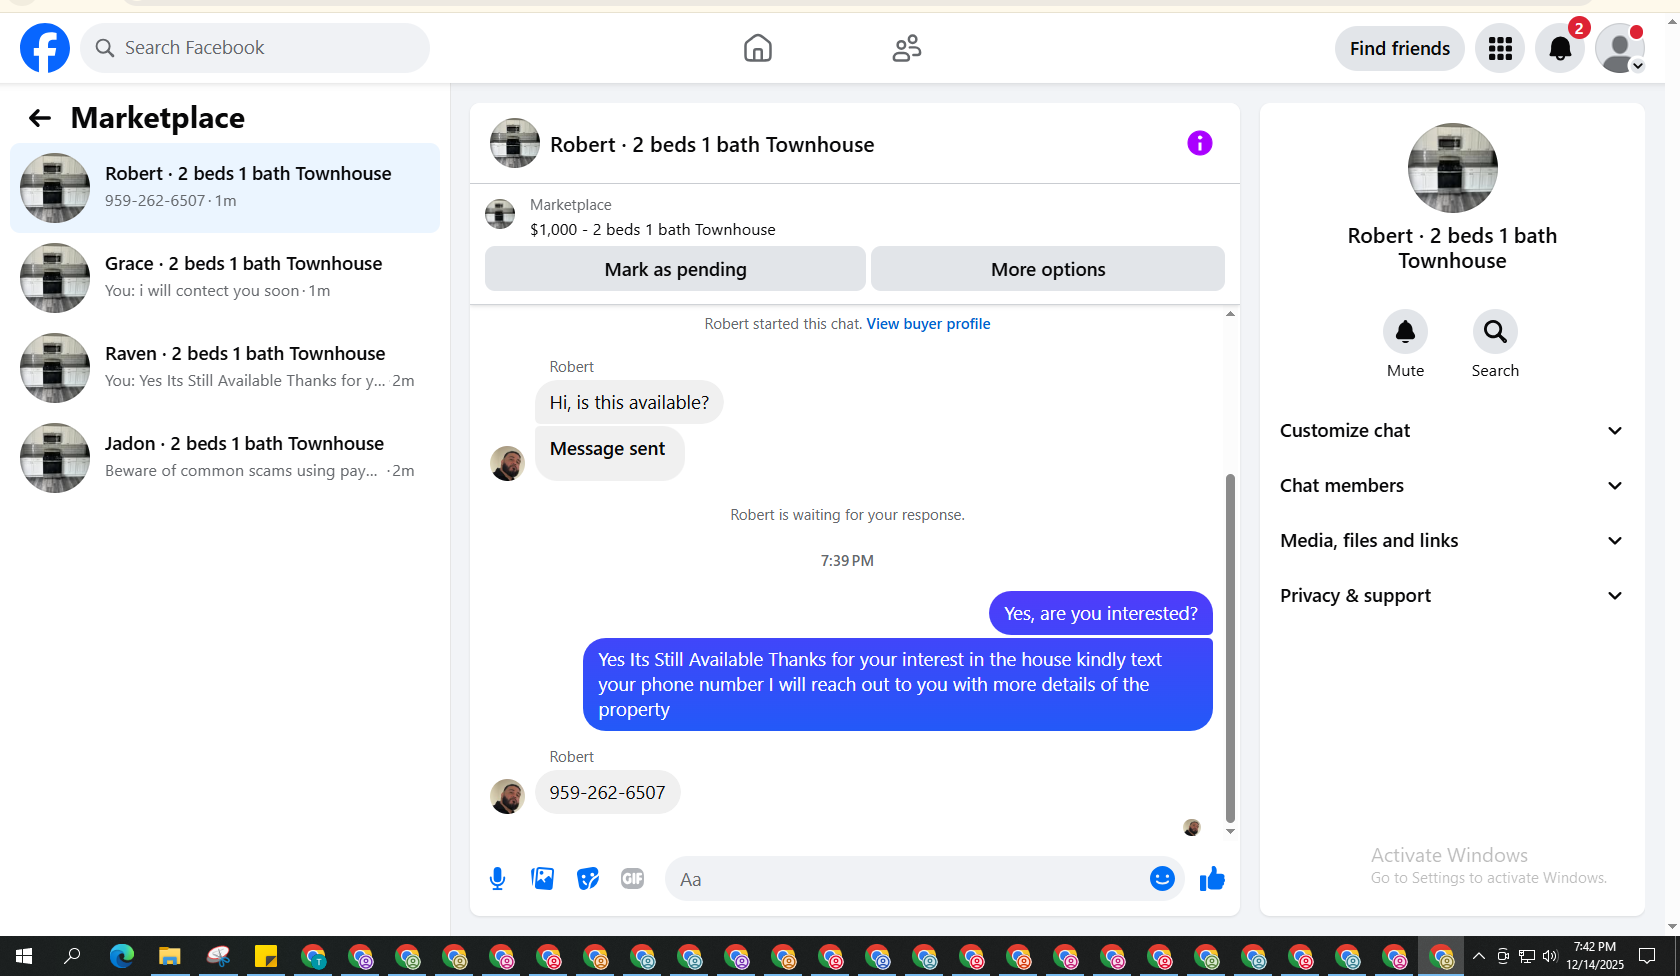
Task: Click the '$1,000 - 2 beds 1 bath Townhouse' listing text
Action: tap(653, 229)
